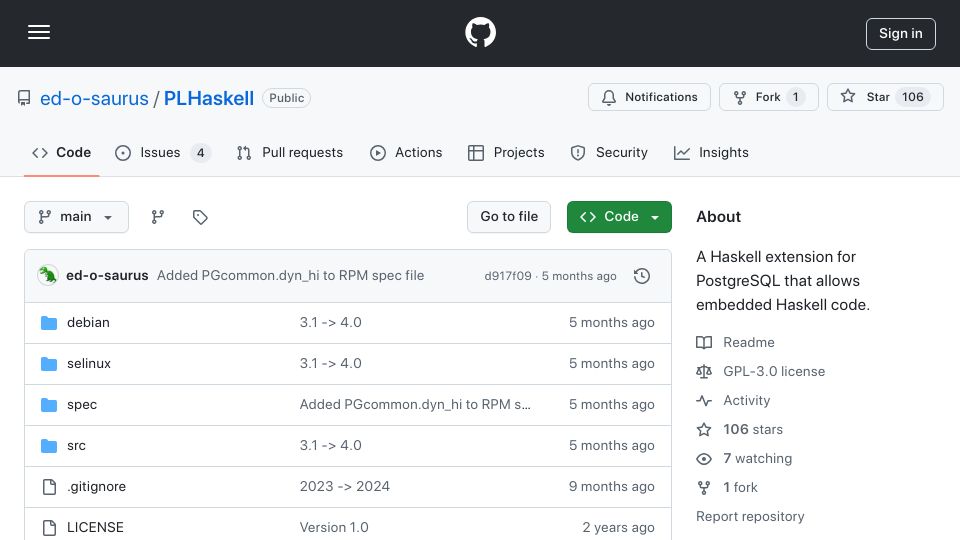Click Report repository link

[x=750, y=517]
